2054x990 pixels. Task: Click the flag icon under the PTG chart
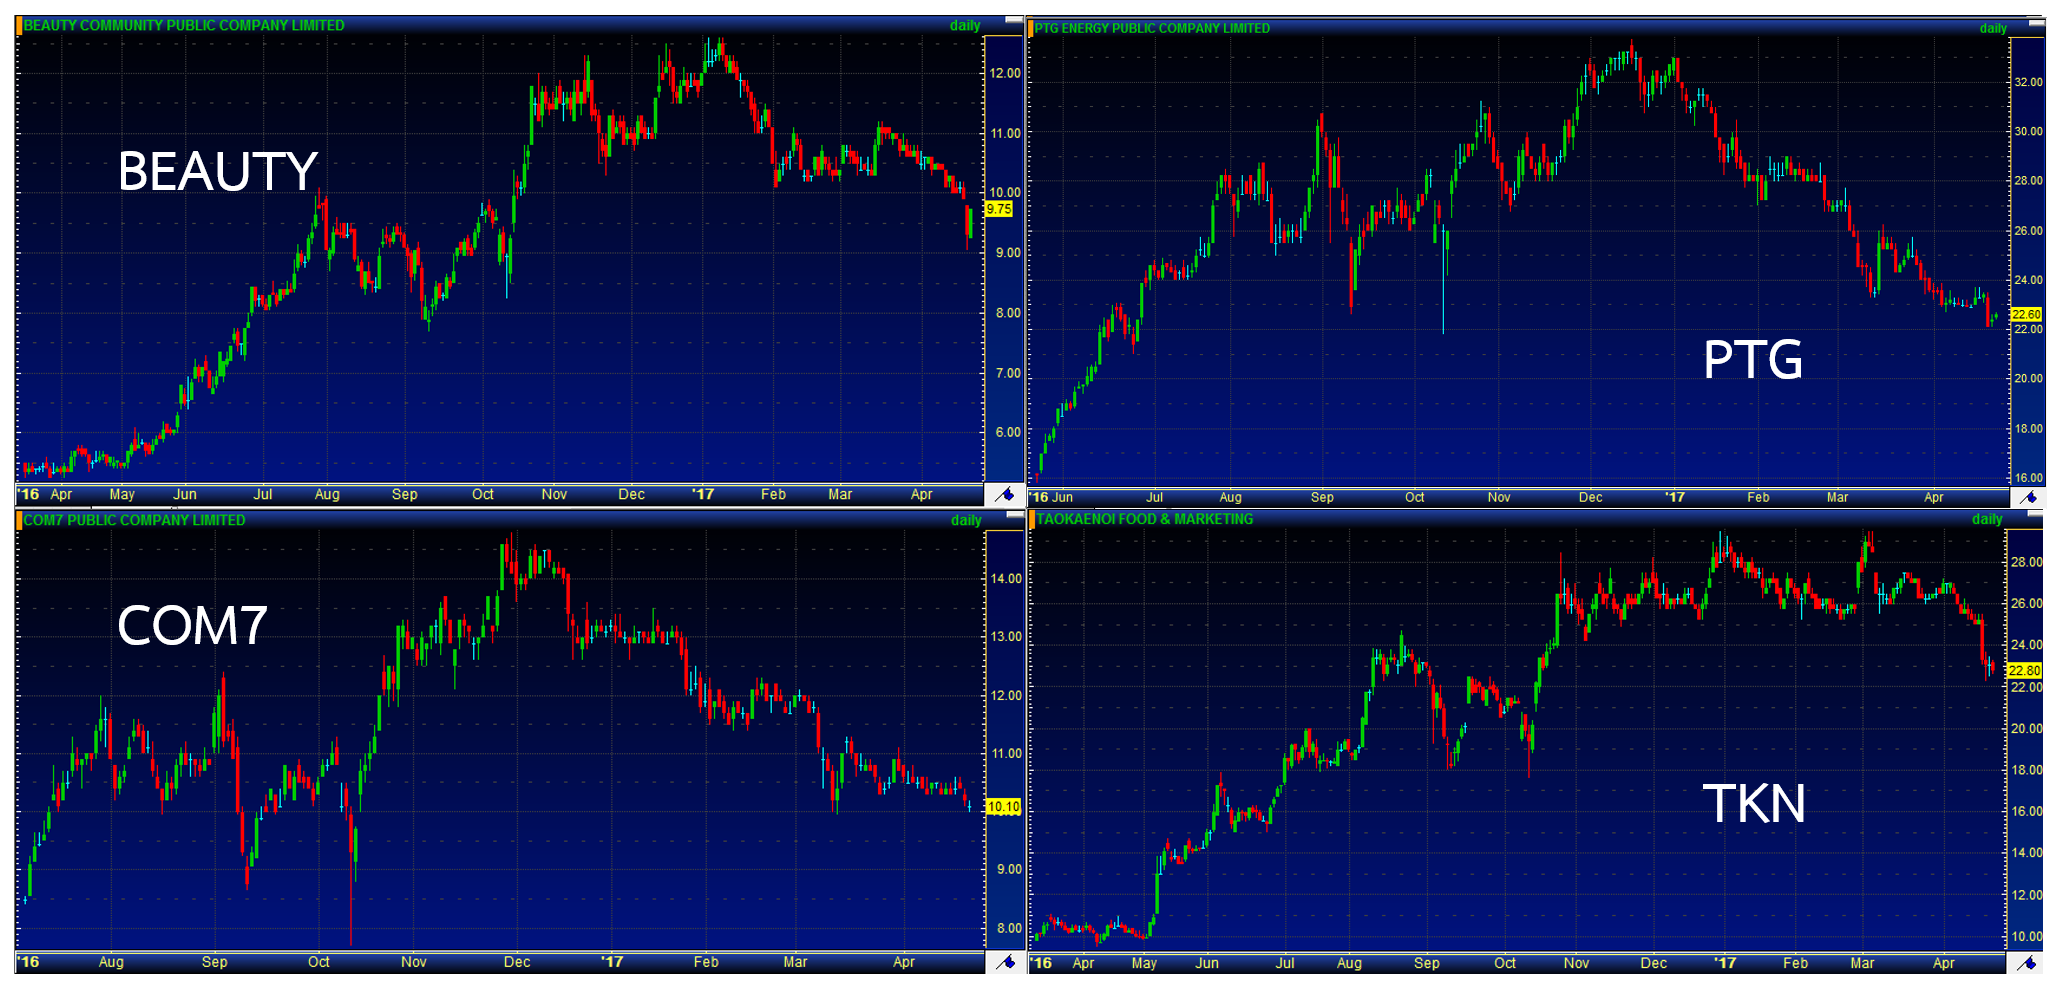pos(2027,497)
